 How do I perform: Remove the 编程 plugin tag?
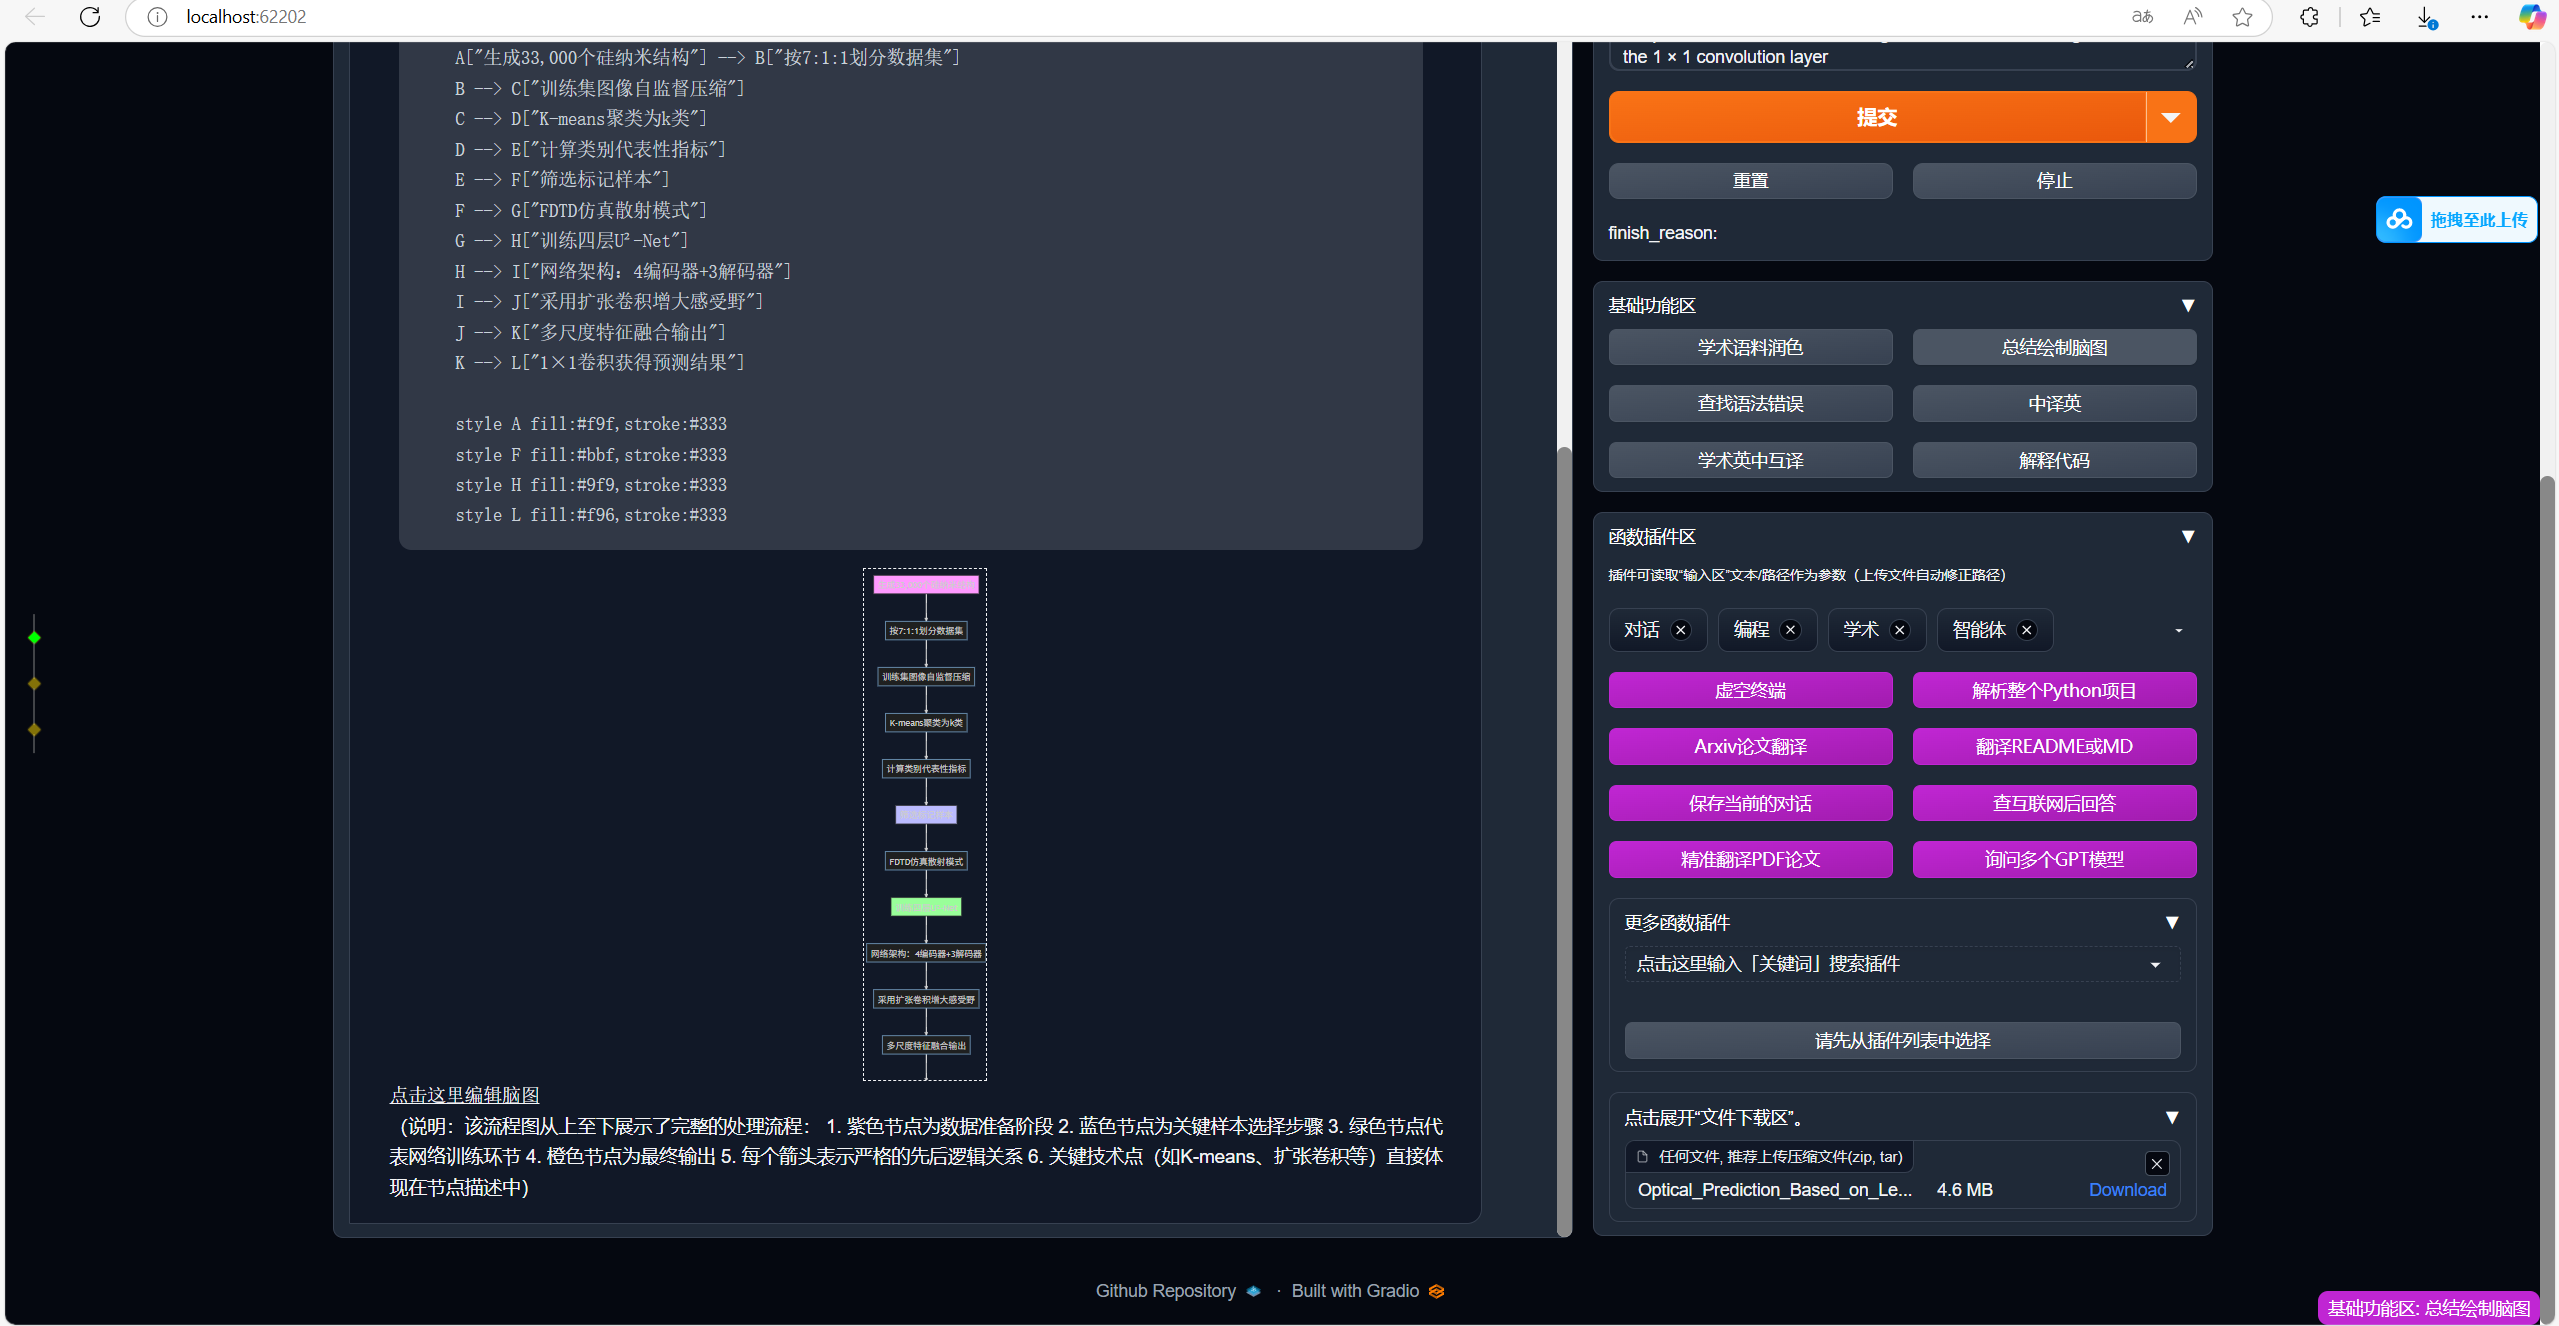[1791, 630]
